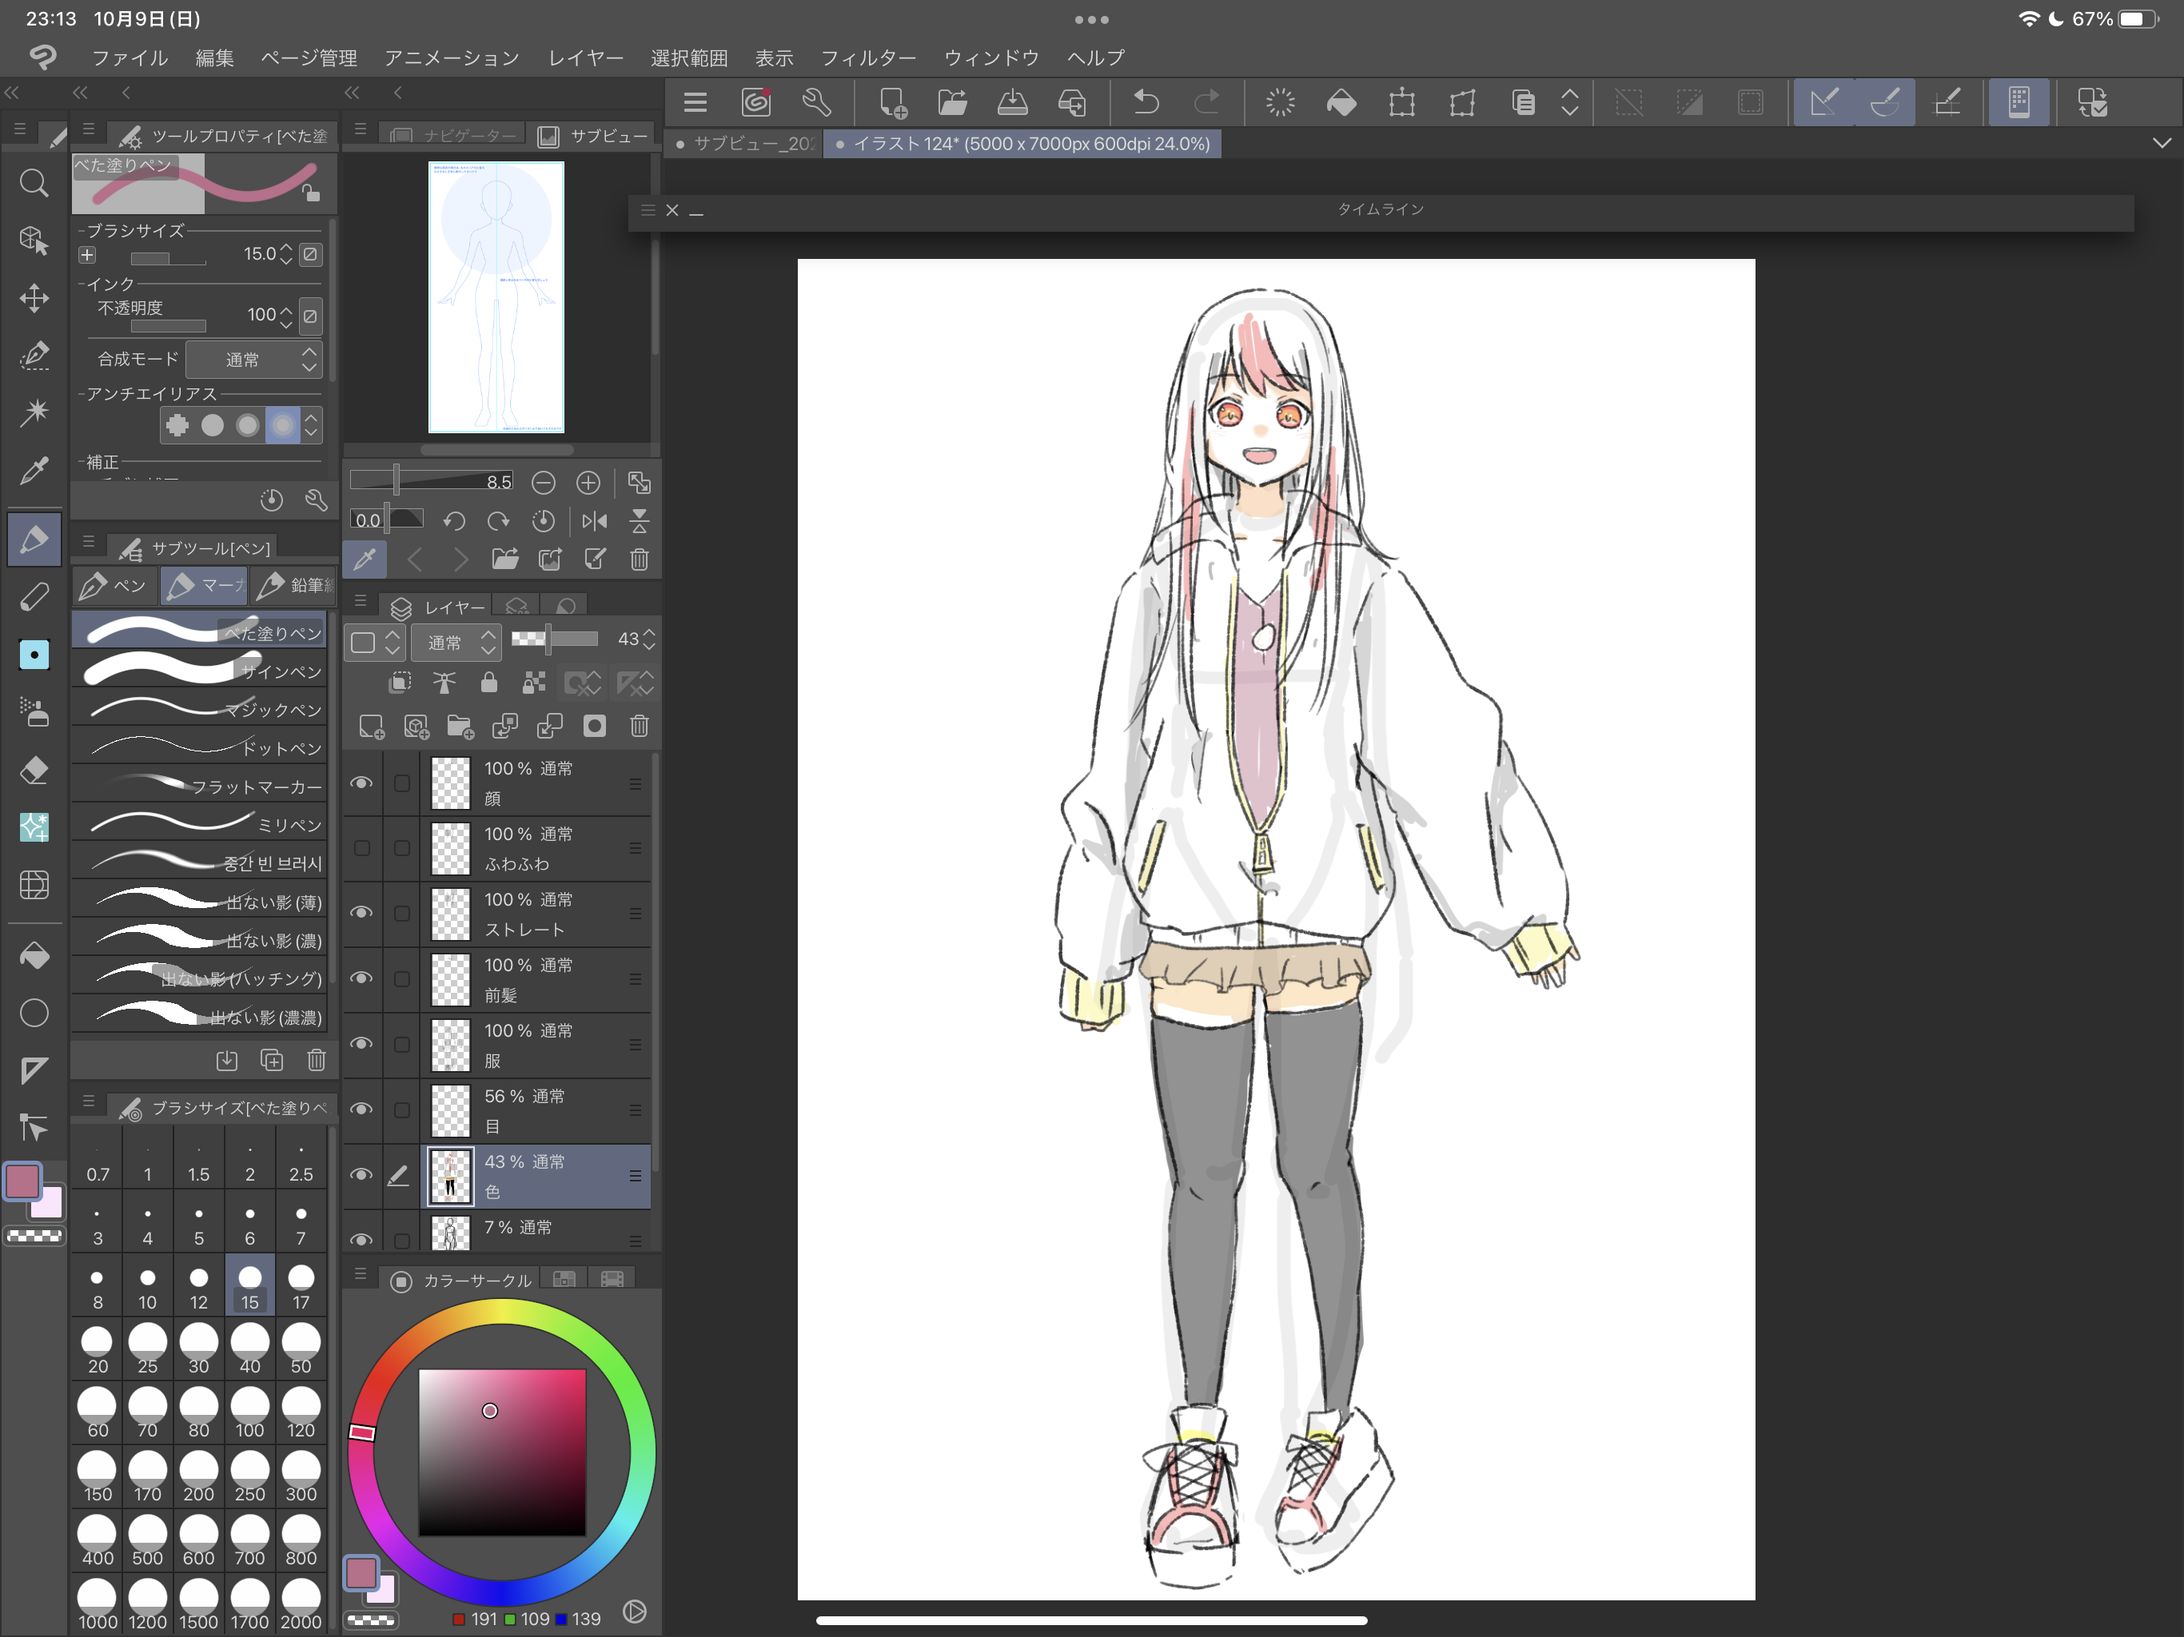Open the 合成モード blend mode dropdown

point(254,359)
